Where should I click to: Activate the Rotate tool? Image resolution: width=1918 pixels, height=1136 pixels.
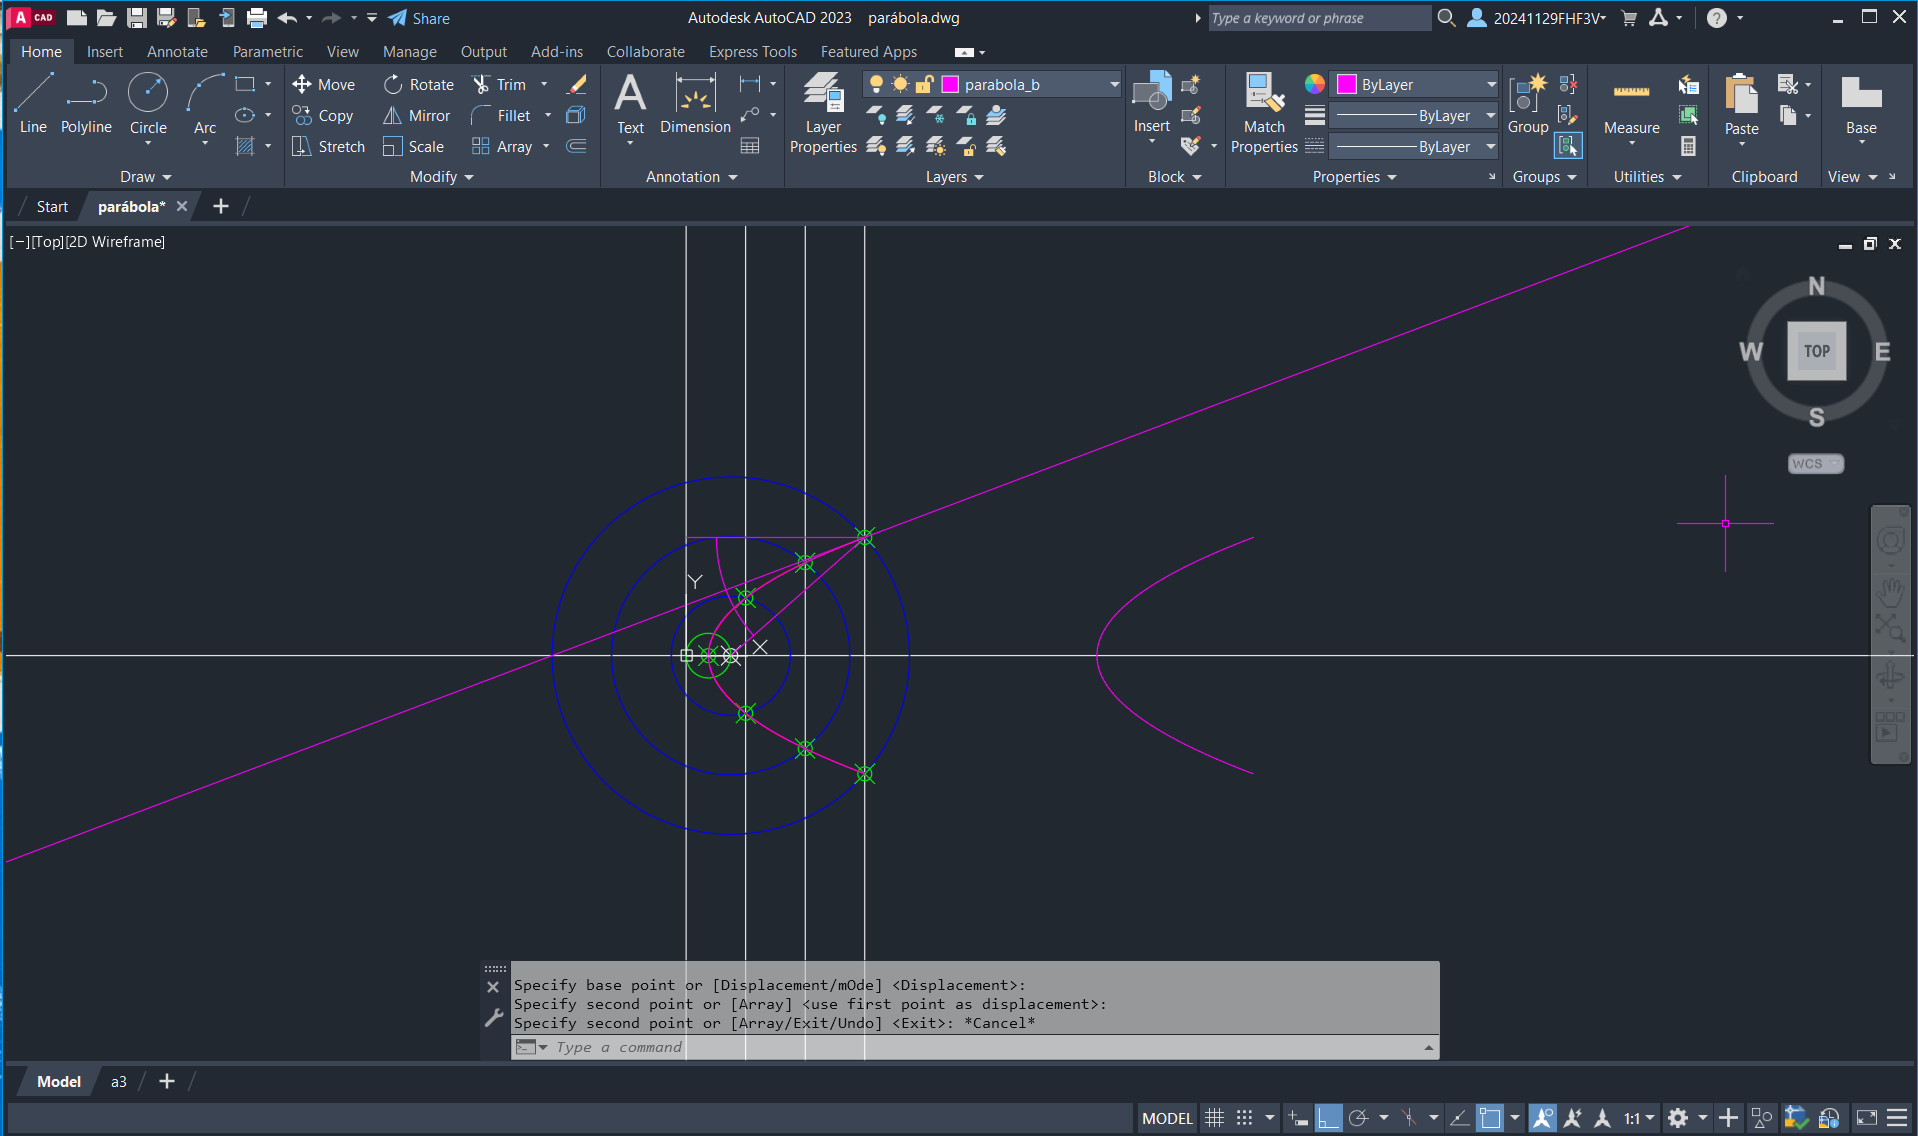[393, 85]
